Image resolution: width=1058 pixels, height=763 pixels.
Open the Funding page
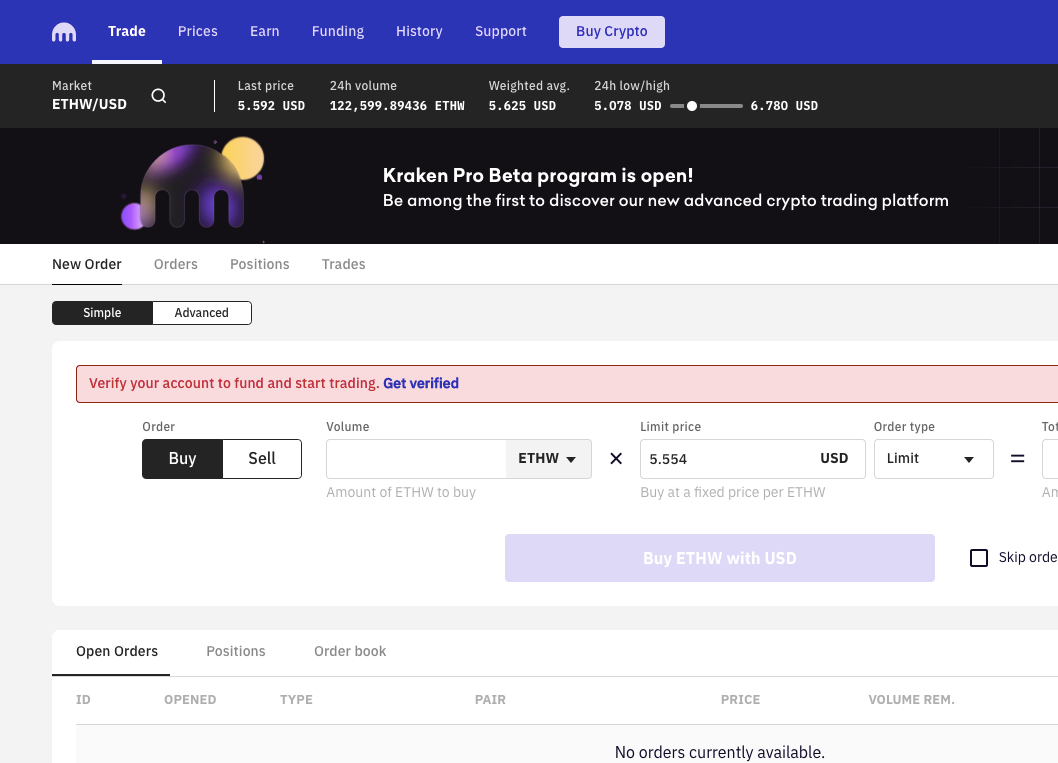tap(337, 31)
